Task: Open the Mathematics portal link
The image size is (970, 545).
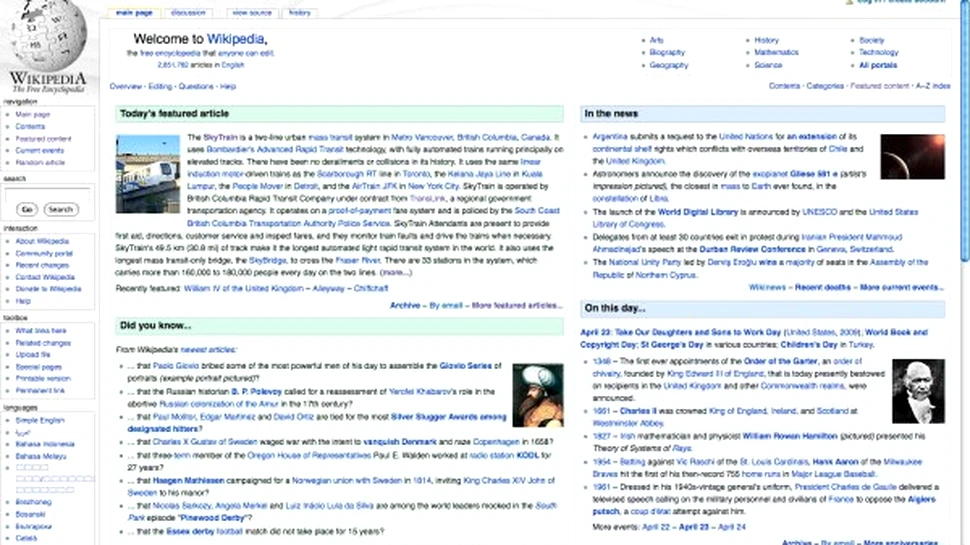Action: (776, 52)
